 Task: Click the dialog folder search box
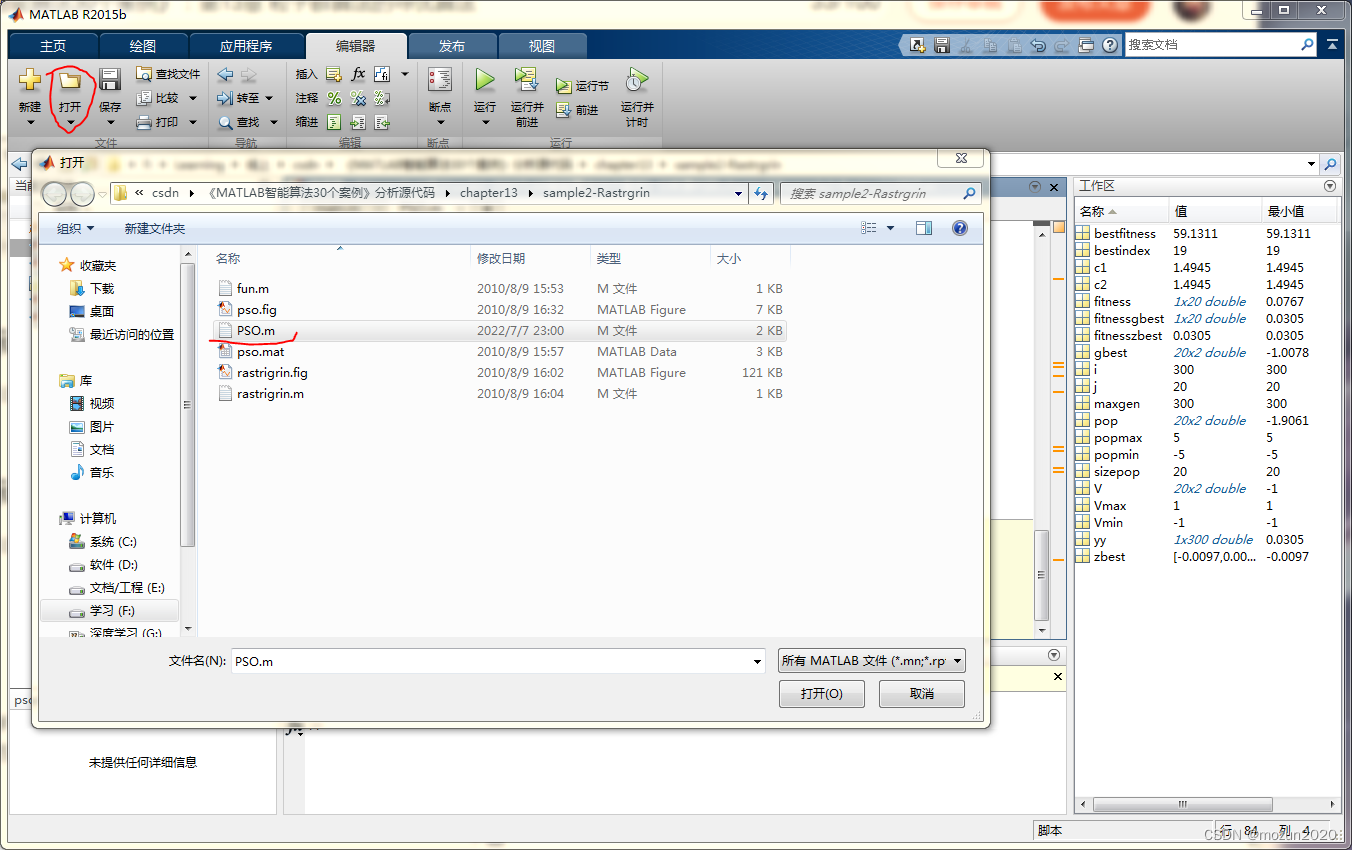coord(880,193)
